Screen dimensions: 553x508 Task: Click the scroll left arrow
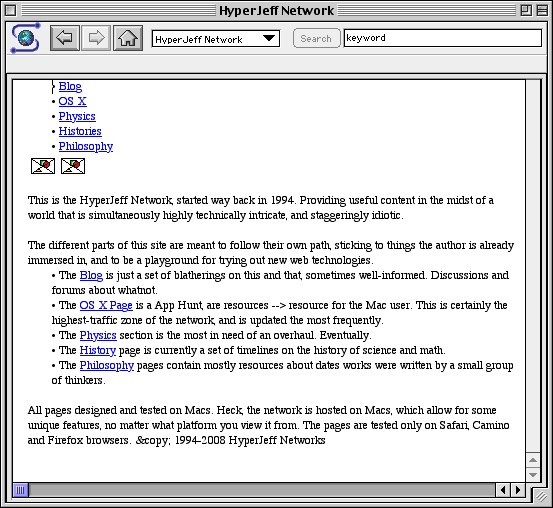point(503,490)
